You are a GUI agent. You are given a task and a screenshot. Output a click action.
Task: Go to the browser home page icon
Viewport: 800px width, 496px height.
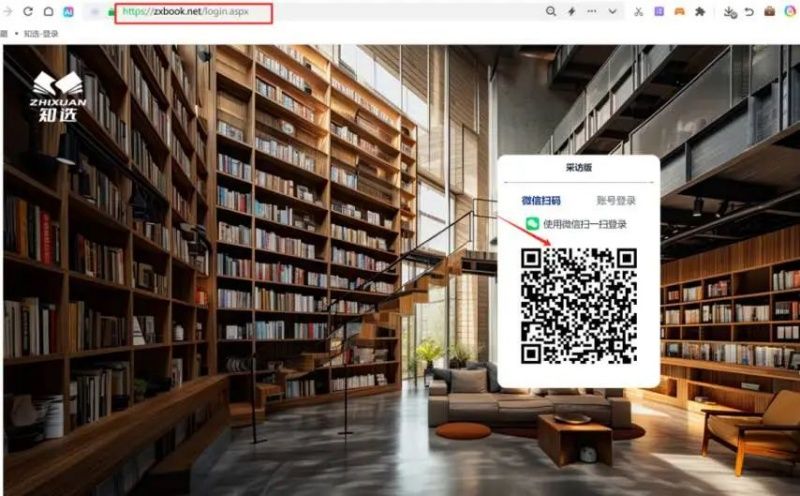tap(48, 11)
